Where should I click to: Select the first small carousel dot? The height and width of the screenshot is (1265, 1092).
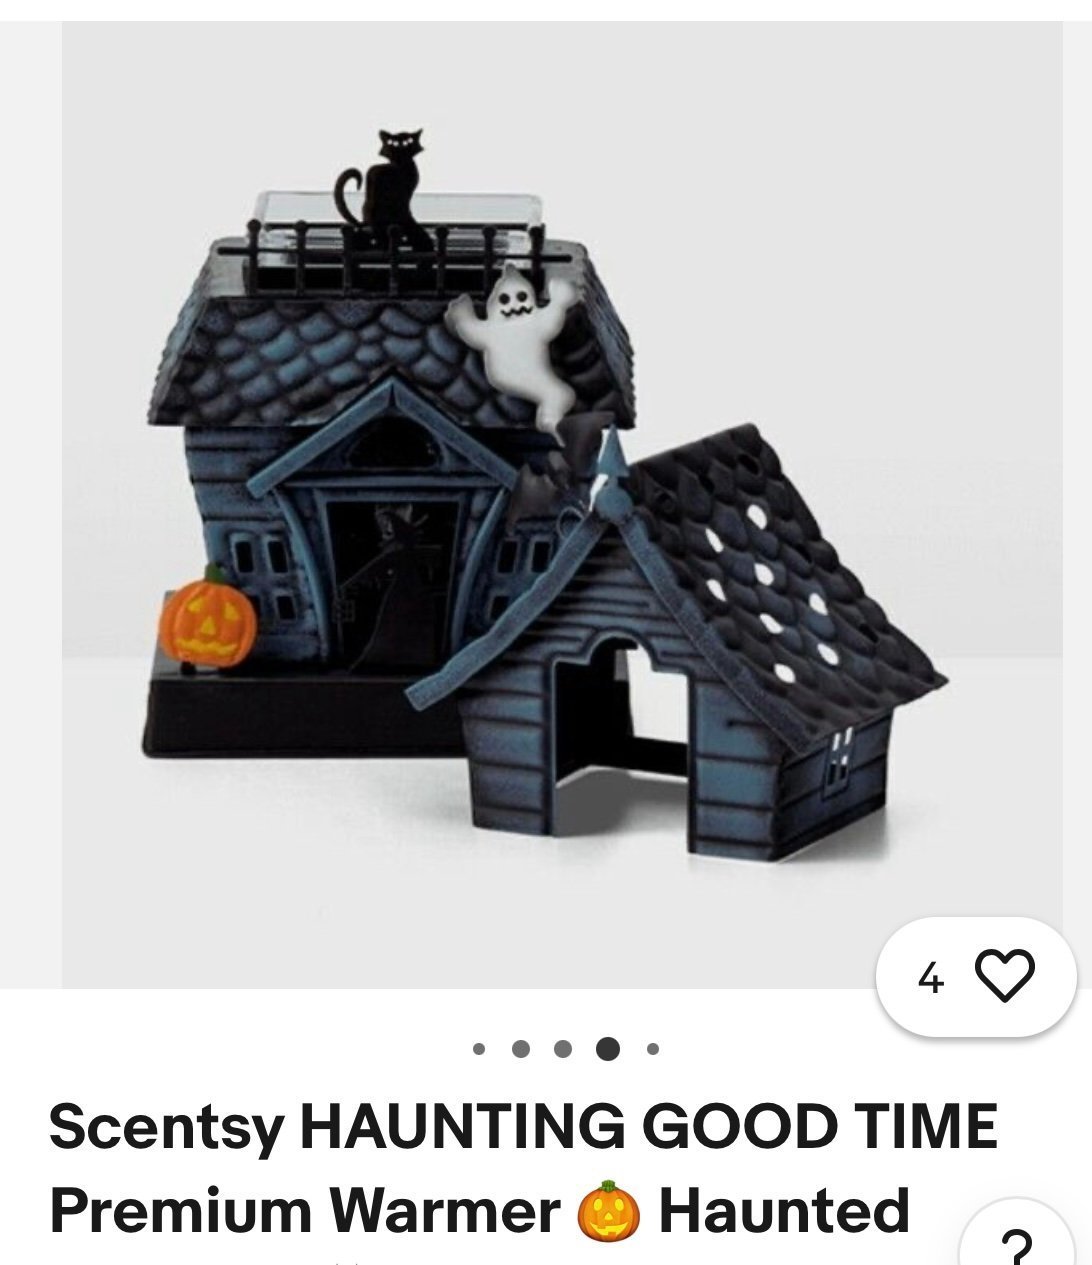pyautogui.click(x=479, y=1049)
